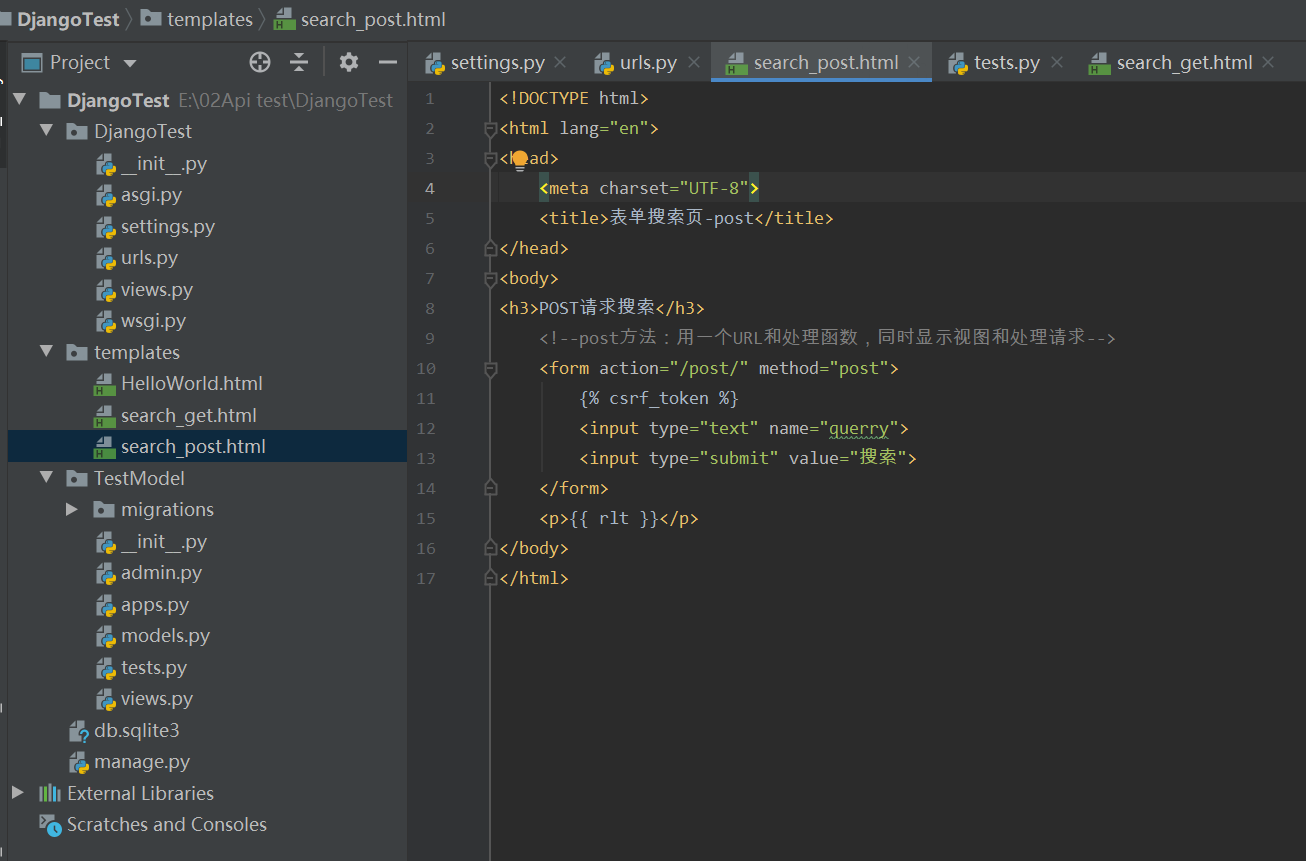
Task: Select db.sqlite3 file
Action: [136, 730]
